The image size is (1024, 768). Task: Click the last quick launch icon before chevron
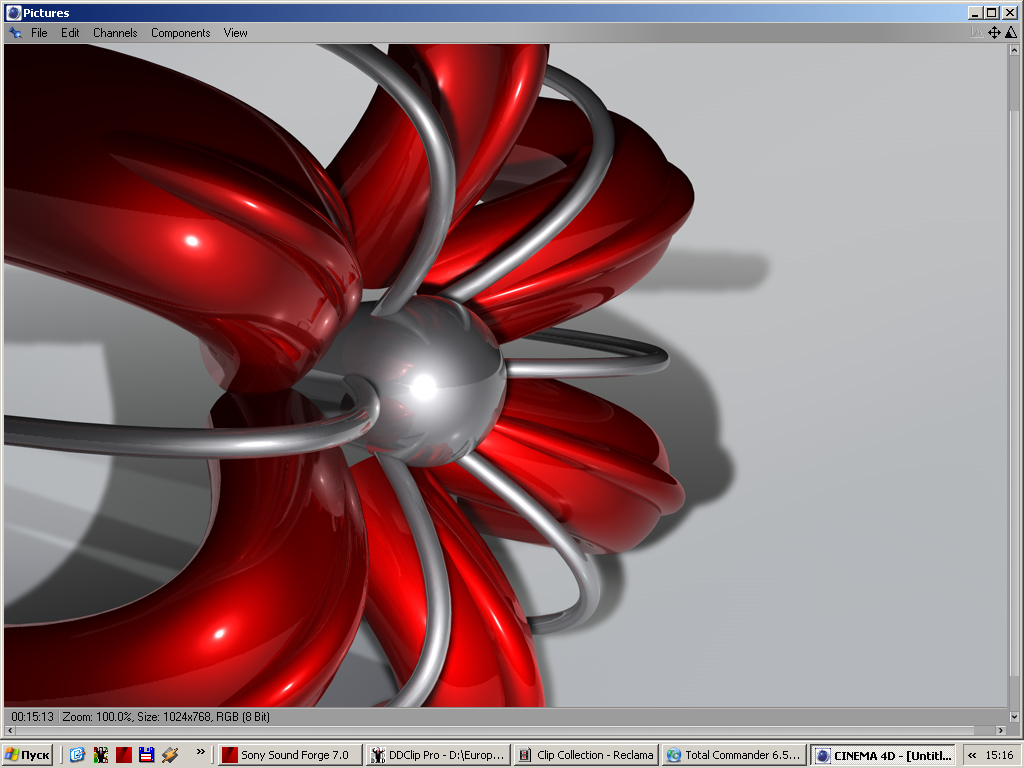169,755
